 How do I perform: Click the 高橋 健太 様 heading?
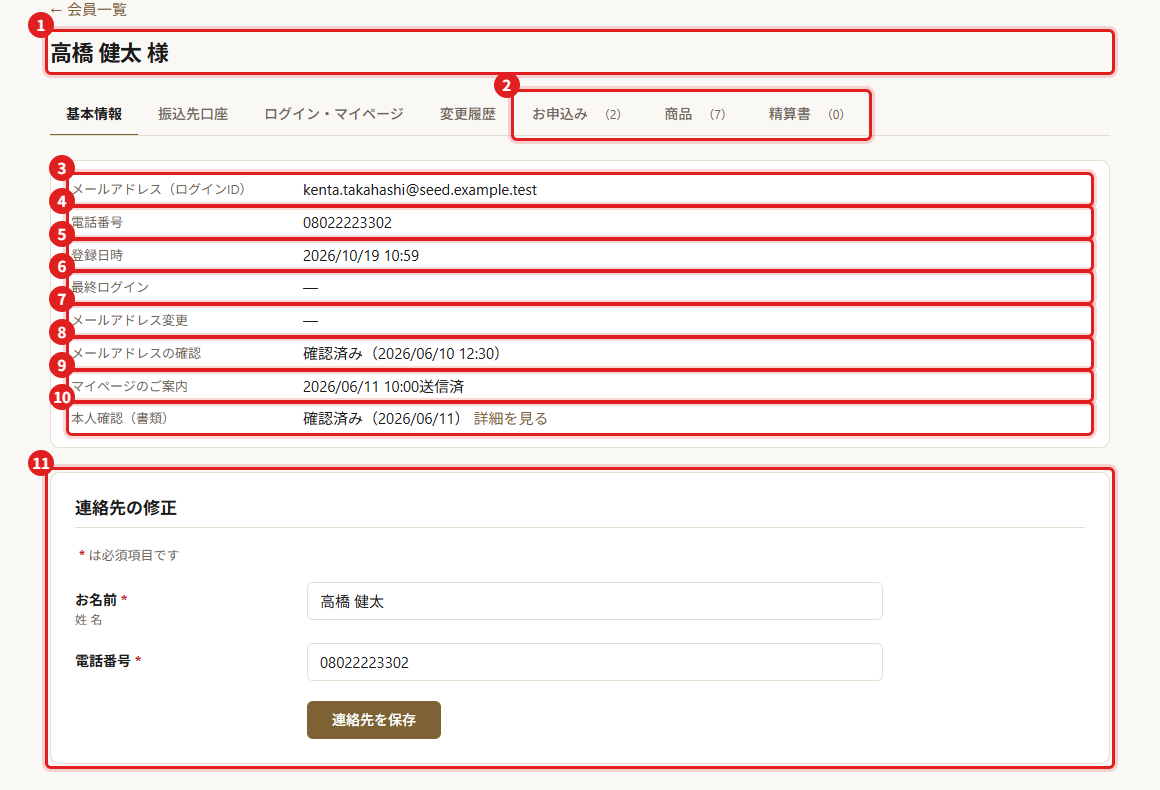pyautogui.click(x=109, y=53)
